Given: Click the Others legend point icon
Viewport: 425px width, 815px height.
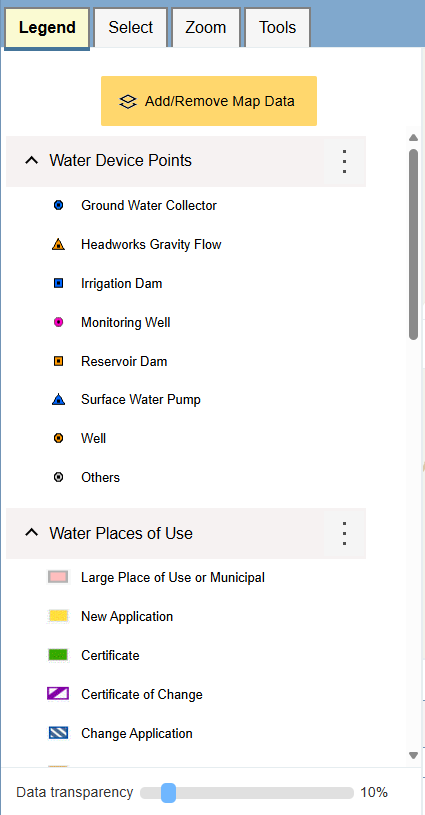Looking at the screenshot, I should pos(58,477).
